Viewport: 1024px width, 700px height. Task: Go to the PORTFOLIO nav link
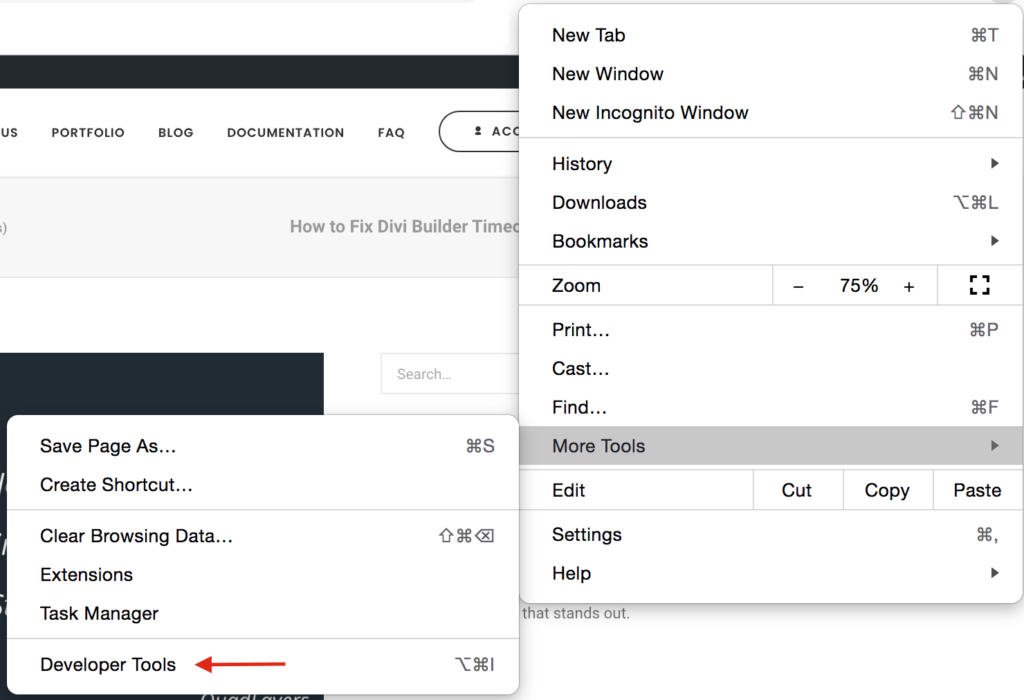coord(88,133)
